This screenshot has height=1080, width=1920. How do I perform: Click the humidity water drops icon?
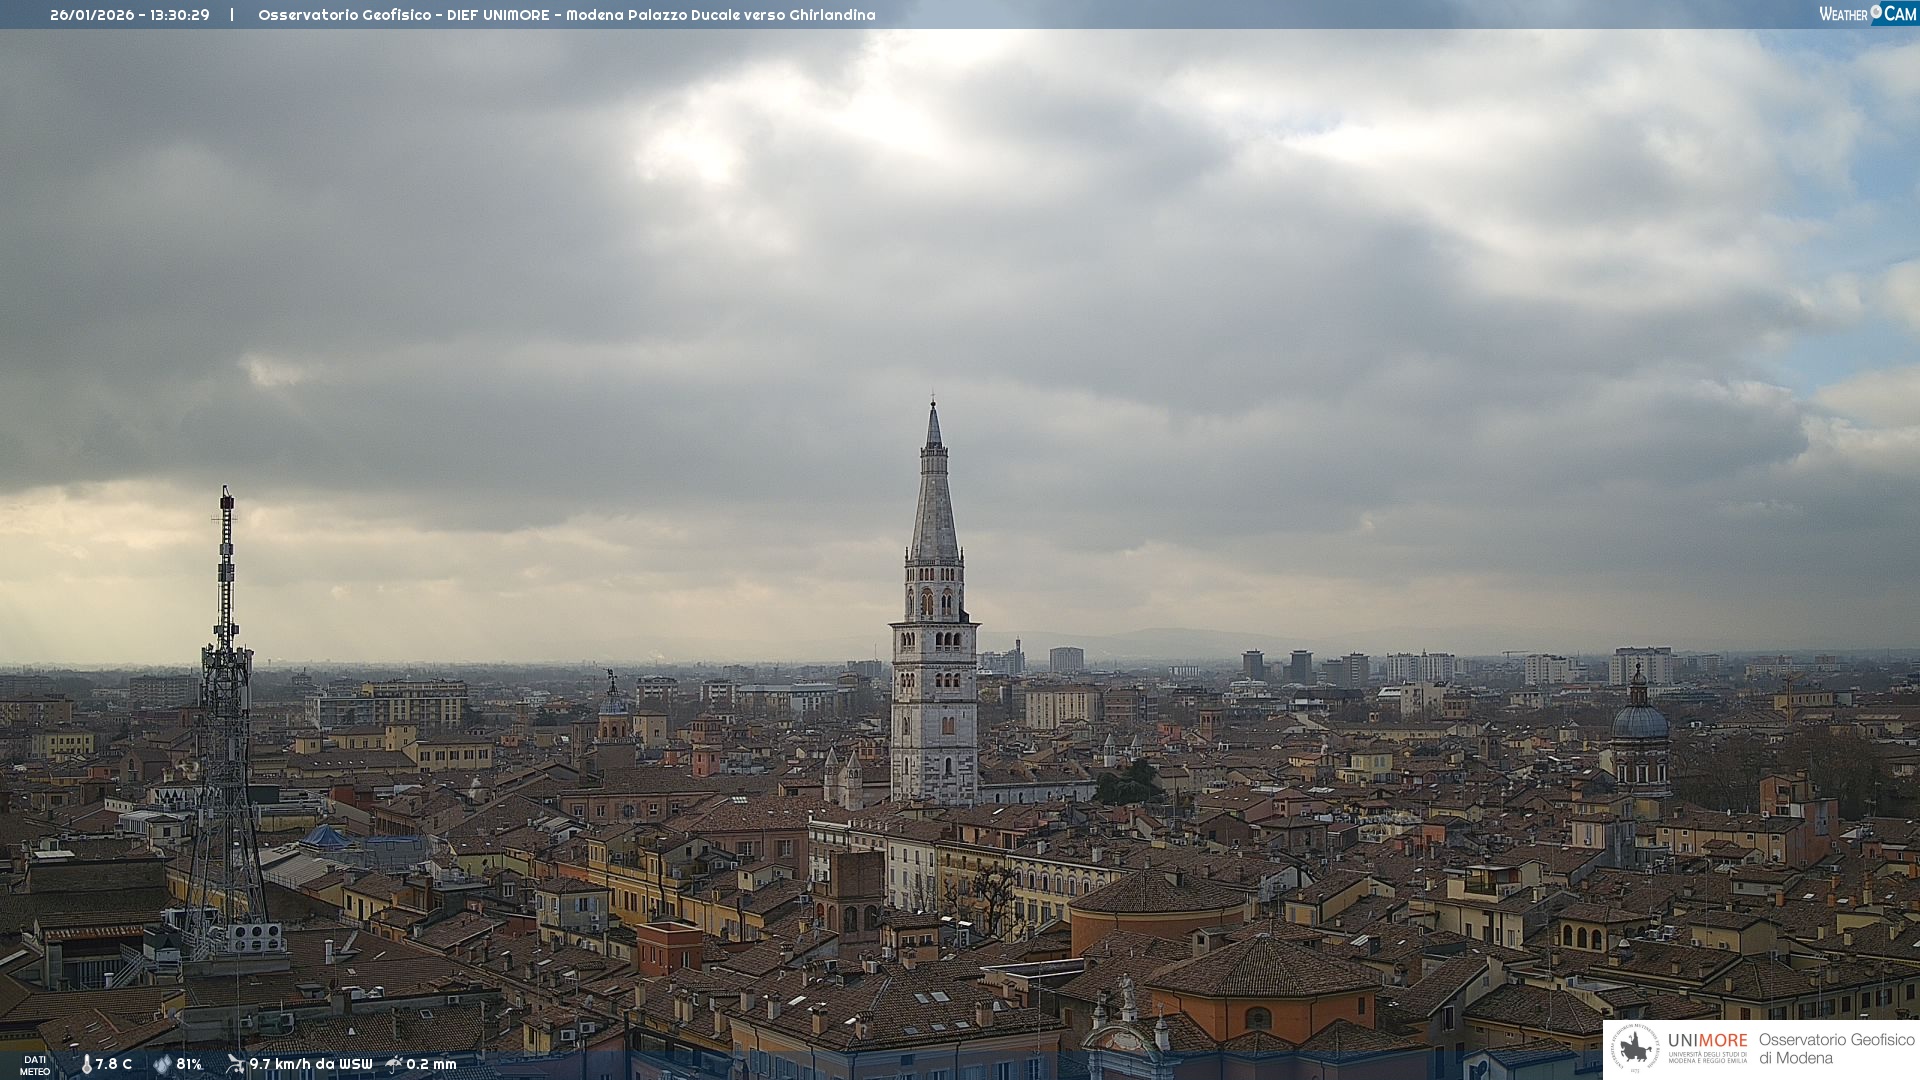[x=162, y=1064]
